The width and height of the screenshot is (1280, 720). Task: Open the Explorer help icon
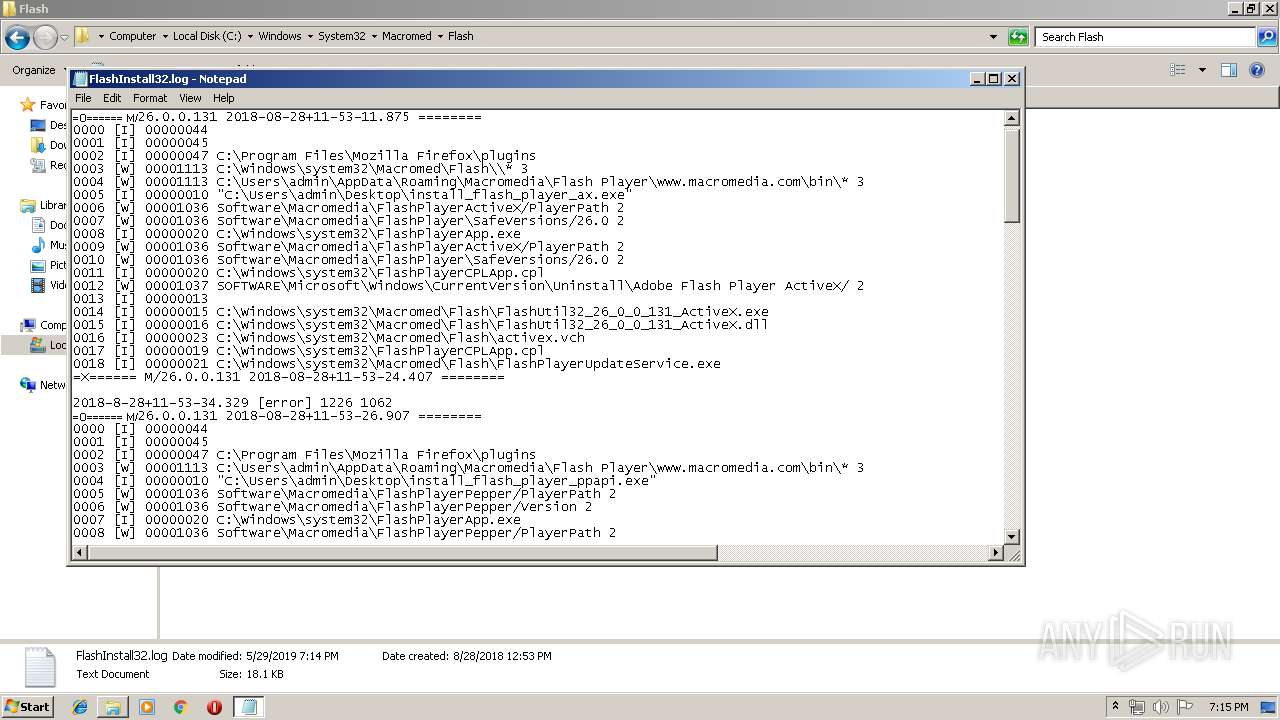(x=1258, y=70)
